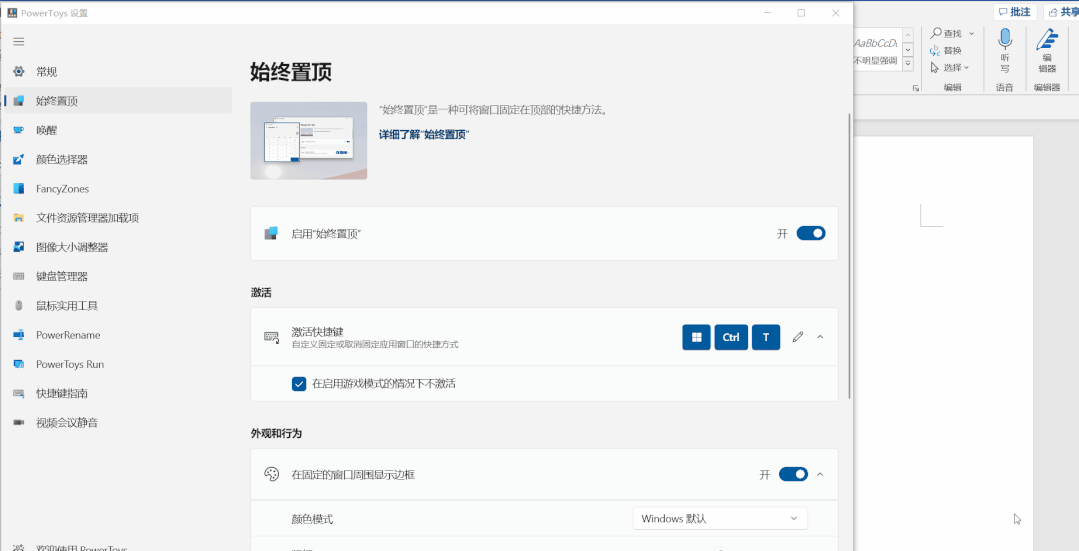Click Word's 替换 replace button
Screen dimensions: 1079x551
tap(946, 50)
